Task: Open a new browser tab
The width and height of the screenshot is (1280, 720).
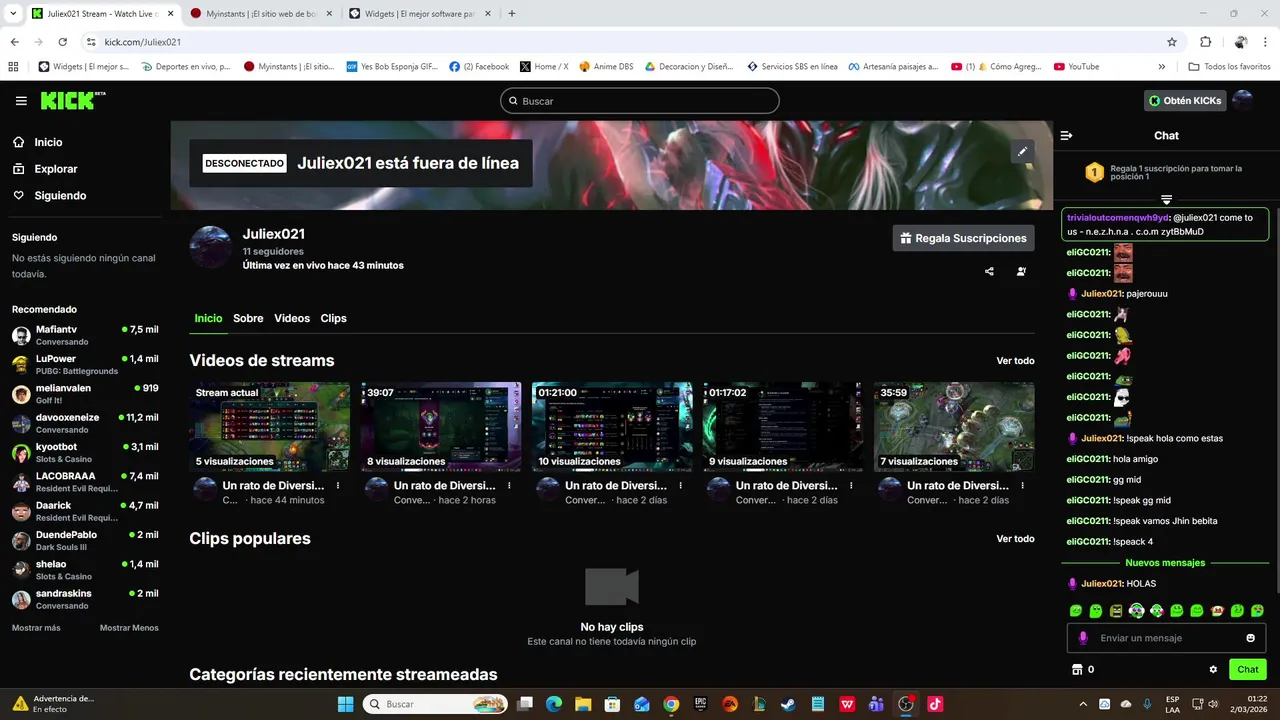Action: click(x=512, y=14)
